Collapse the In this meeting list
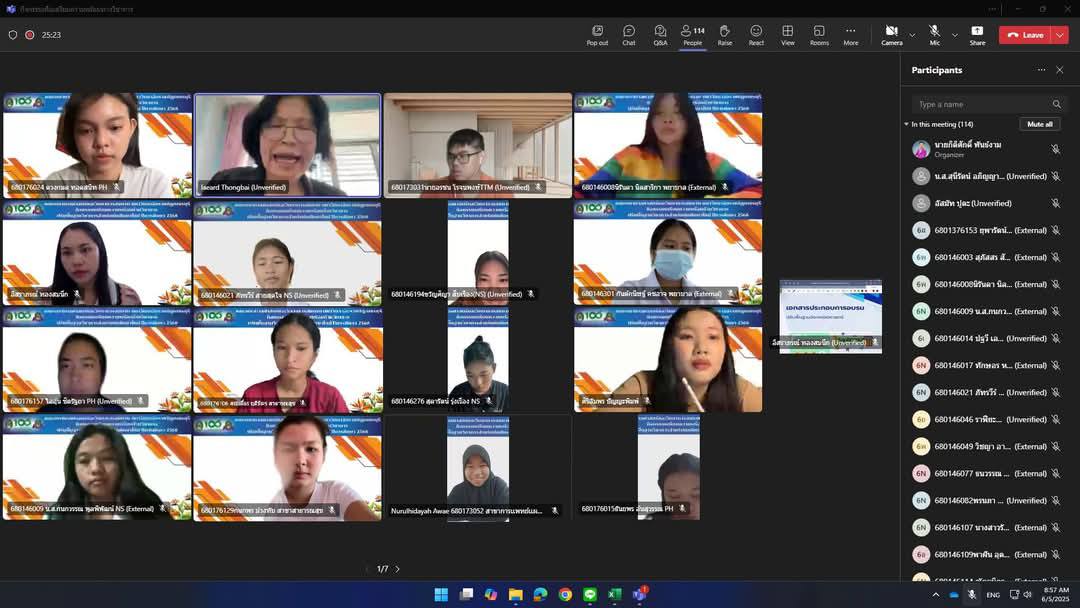The image size is (1080, 608). 906,124
